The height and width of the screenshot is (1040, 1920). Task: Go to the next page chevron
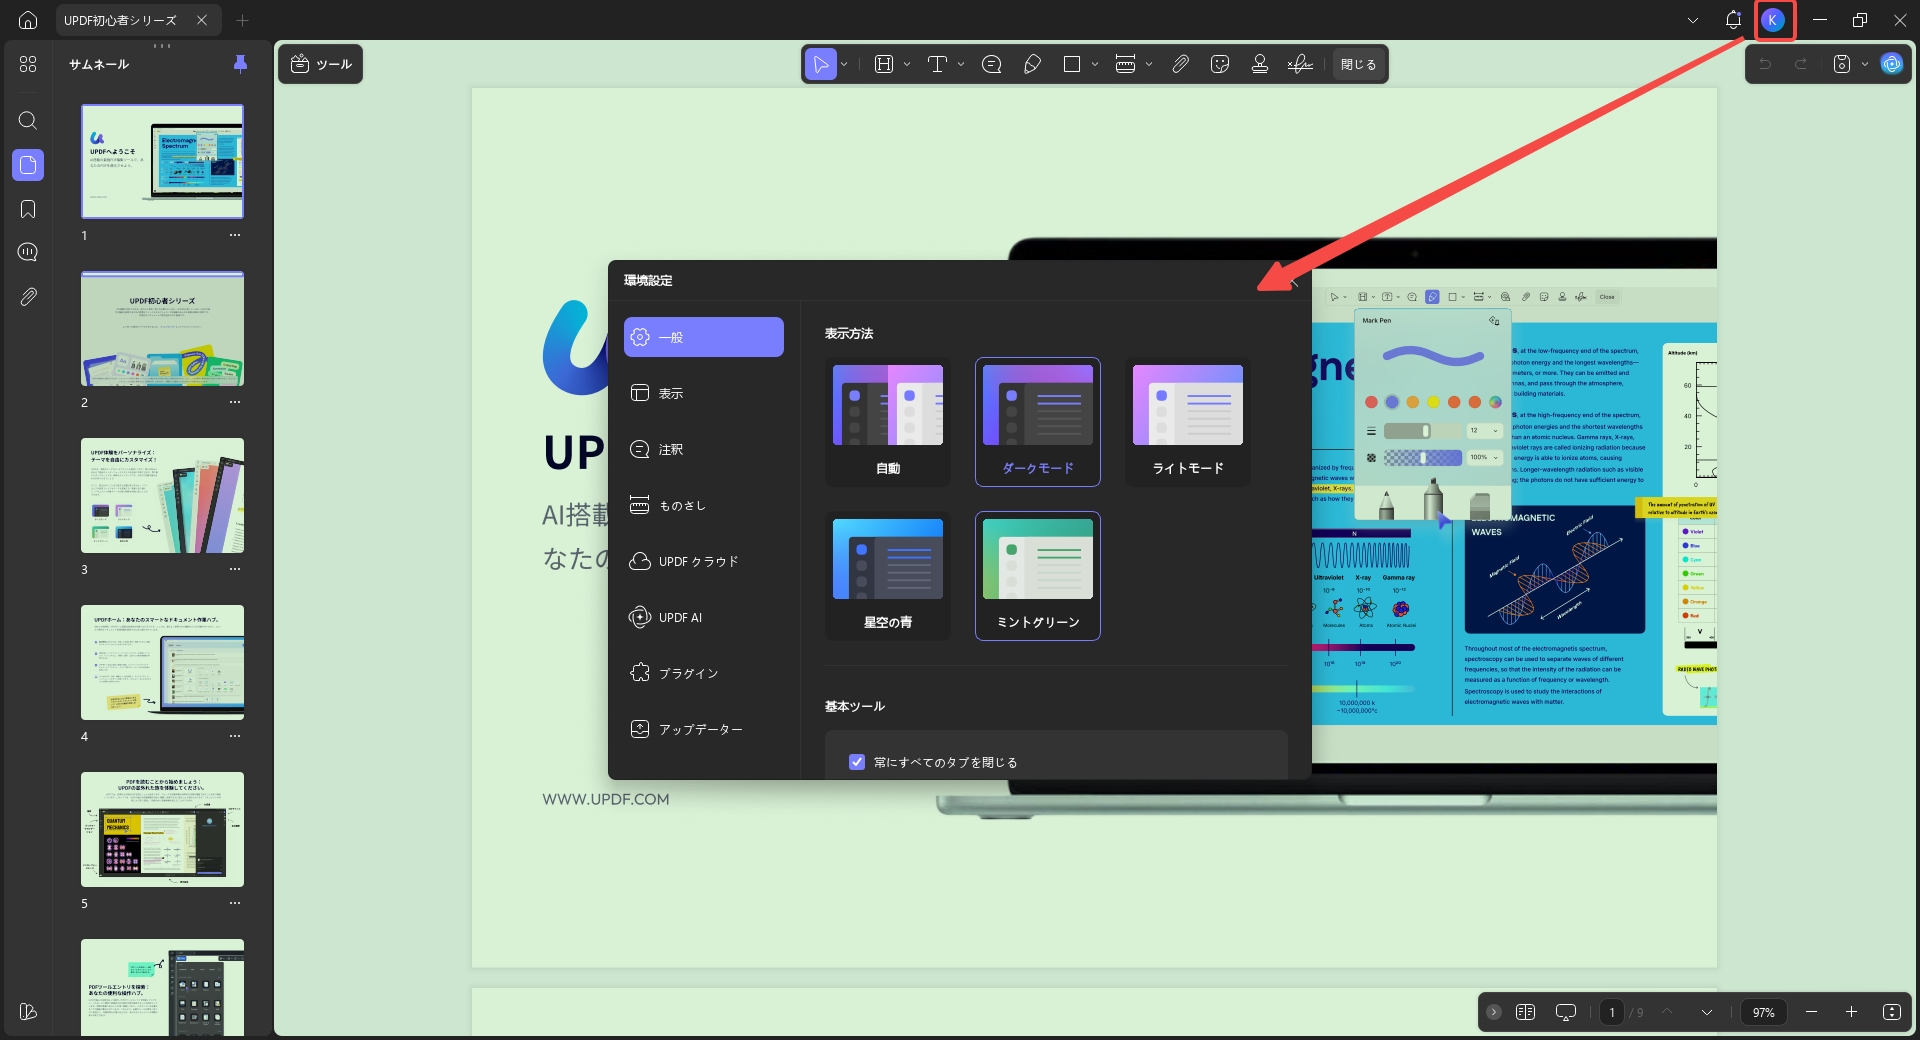pos(1707,1012)
